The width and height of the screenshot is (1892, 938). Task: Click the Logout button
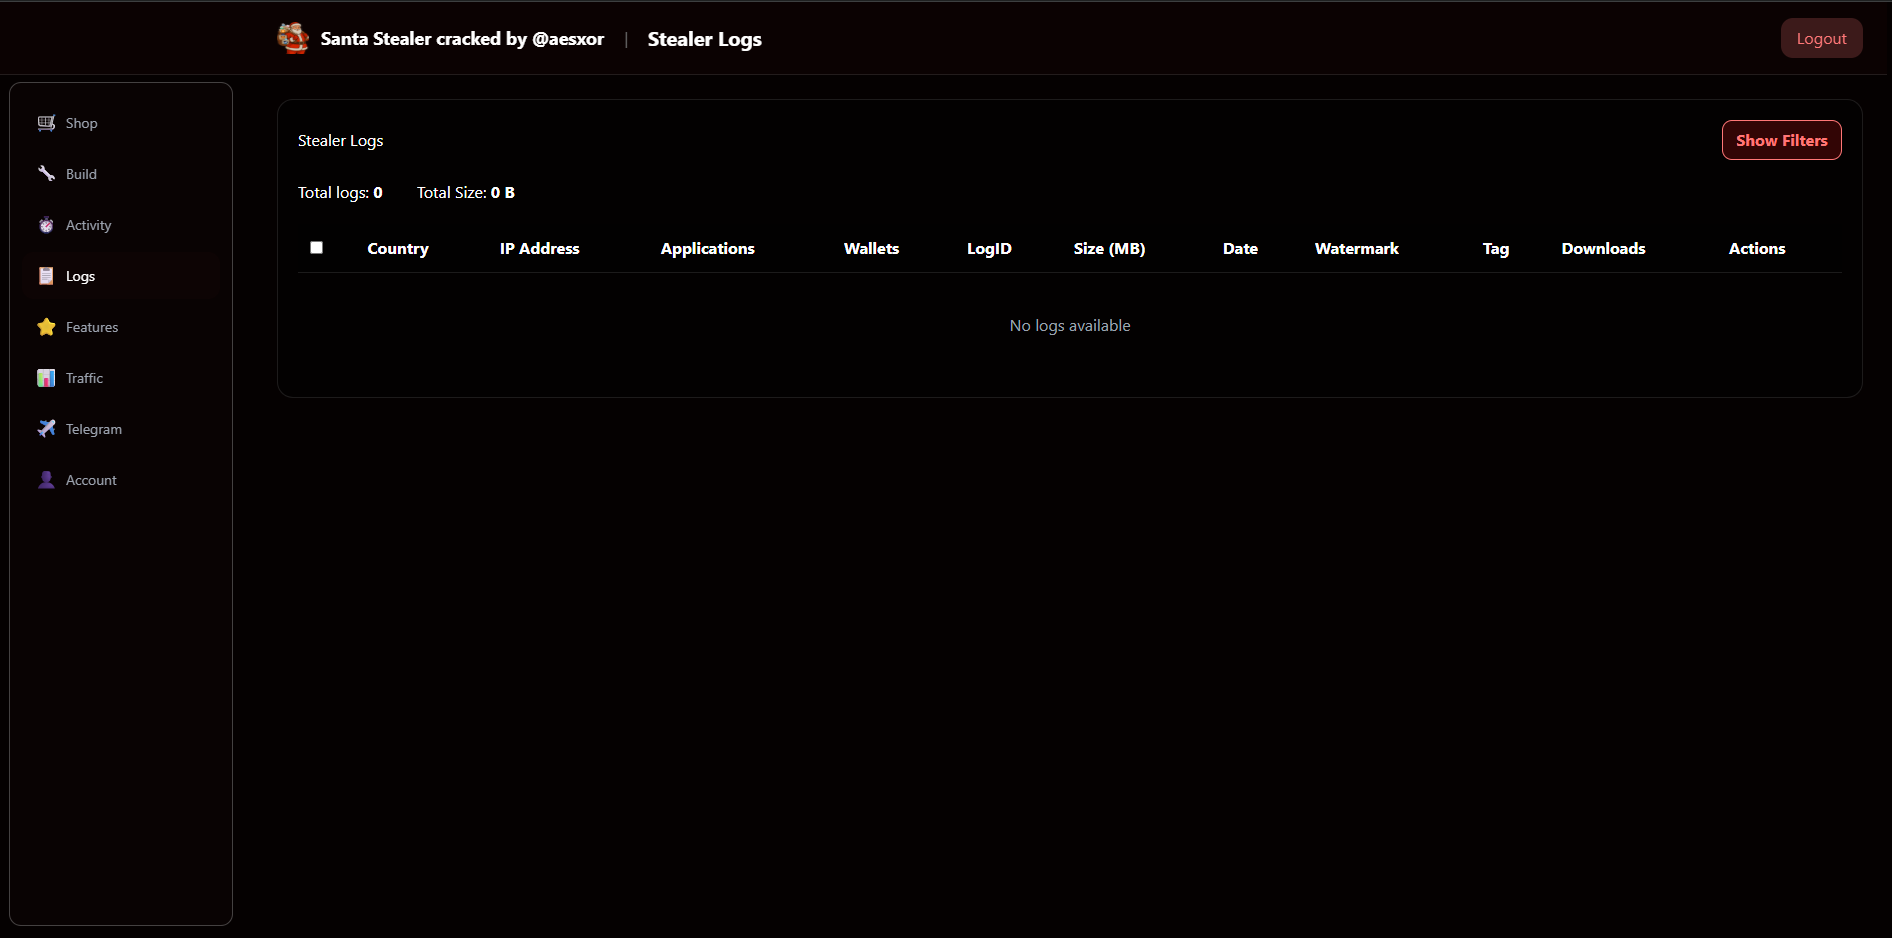tap(1821, 38)
